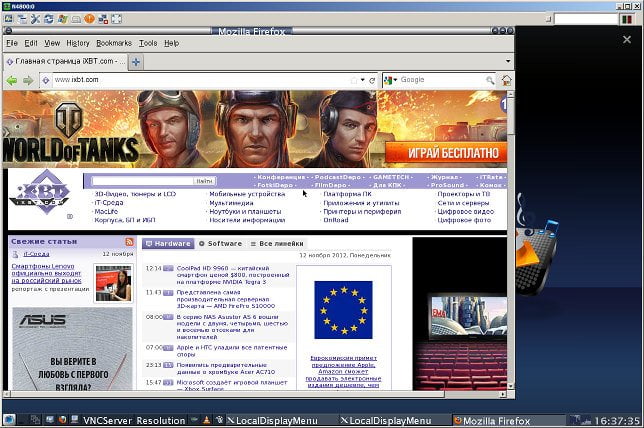
Task: Click the refresh screen VNC toolbar icon
Action: coord(49,19)
